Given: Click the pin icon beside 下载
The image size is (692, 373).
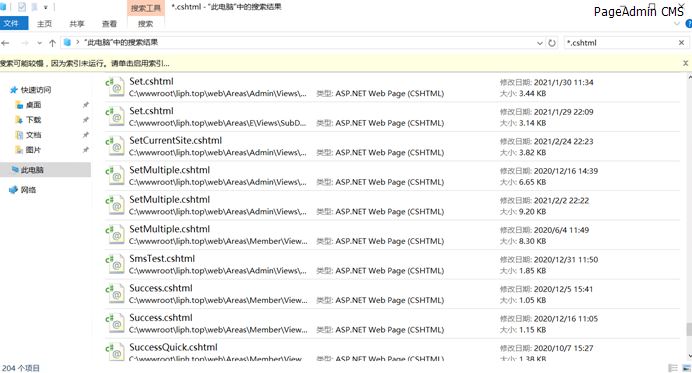Looking at the screenshot, I should pyautogui.click(x=85, y=120).
